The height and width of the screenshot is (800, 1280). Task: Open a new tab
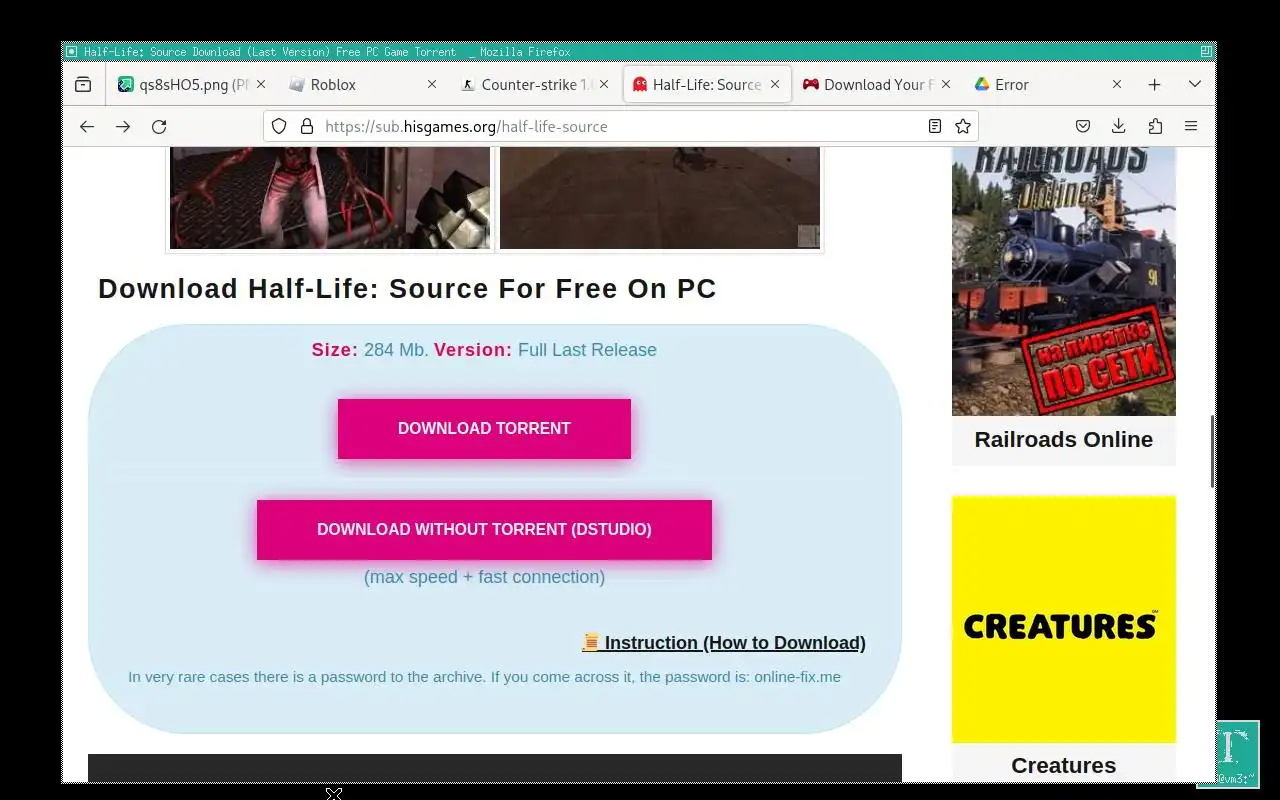pos(1155,85)
